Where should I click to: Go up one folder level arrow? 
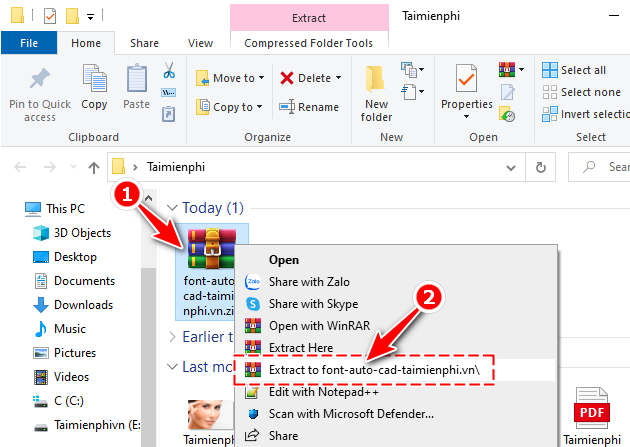pyautogui.click(x=94, y=167)
